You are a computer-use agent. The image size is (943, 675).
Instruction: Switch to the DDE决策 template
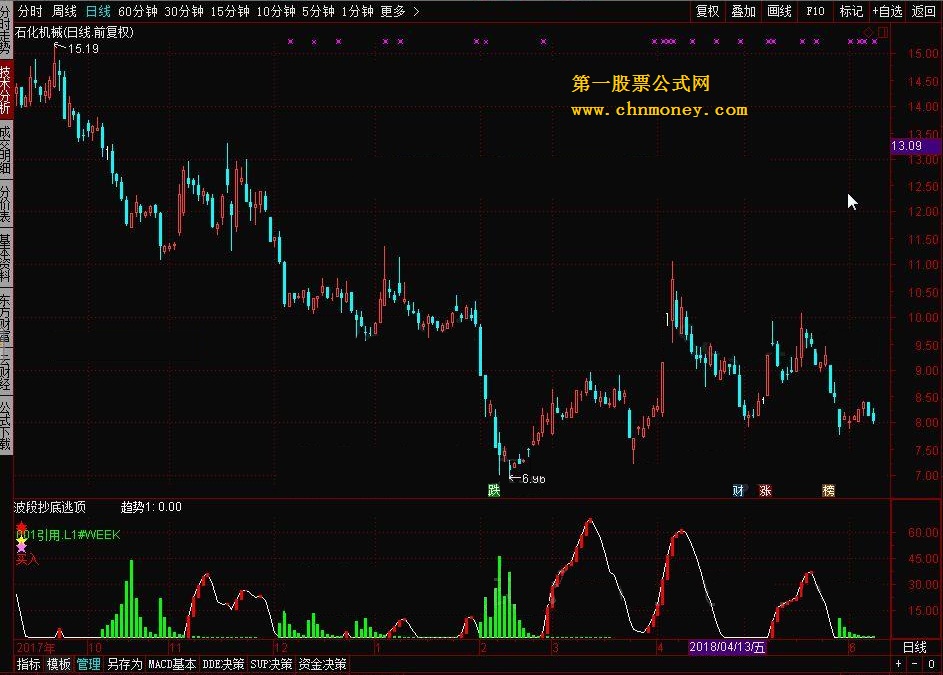point(223,664)
